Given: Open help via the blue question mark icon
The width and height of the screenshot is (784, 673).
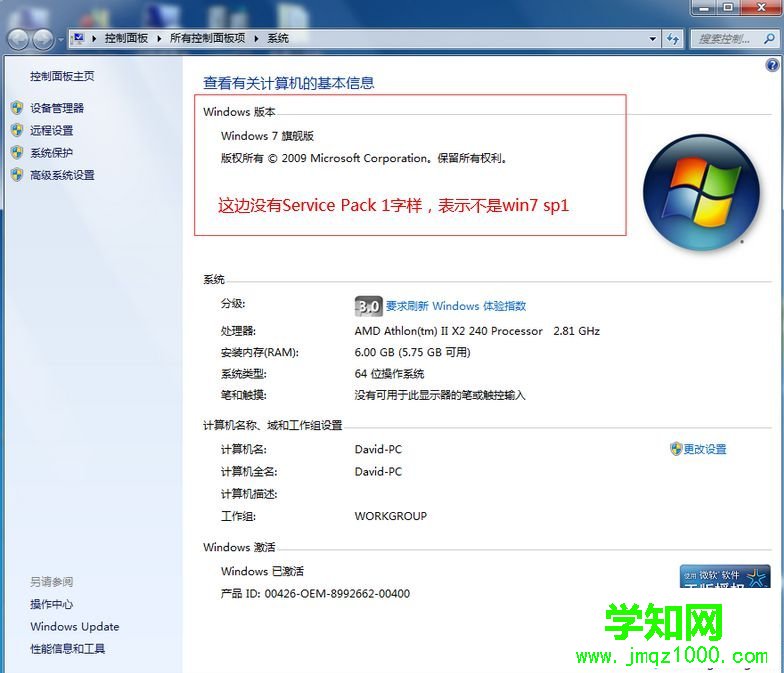Looking at the screenshot, I should [x=772, y=65].
